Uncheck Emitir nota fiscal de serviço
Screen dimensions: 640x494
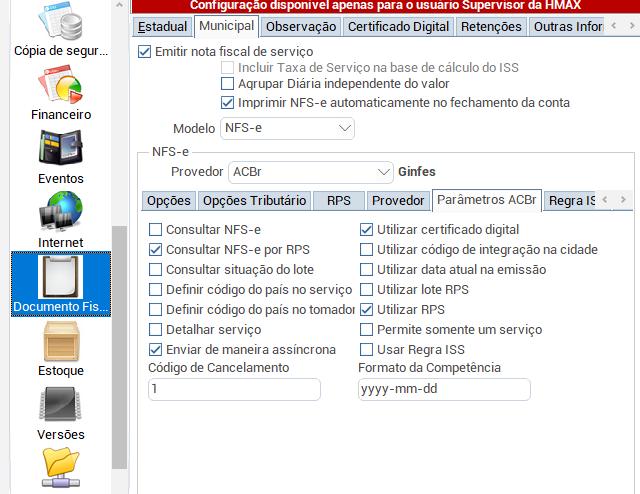coord(146,51)
